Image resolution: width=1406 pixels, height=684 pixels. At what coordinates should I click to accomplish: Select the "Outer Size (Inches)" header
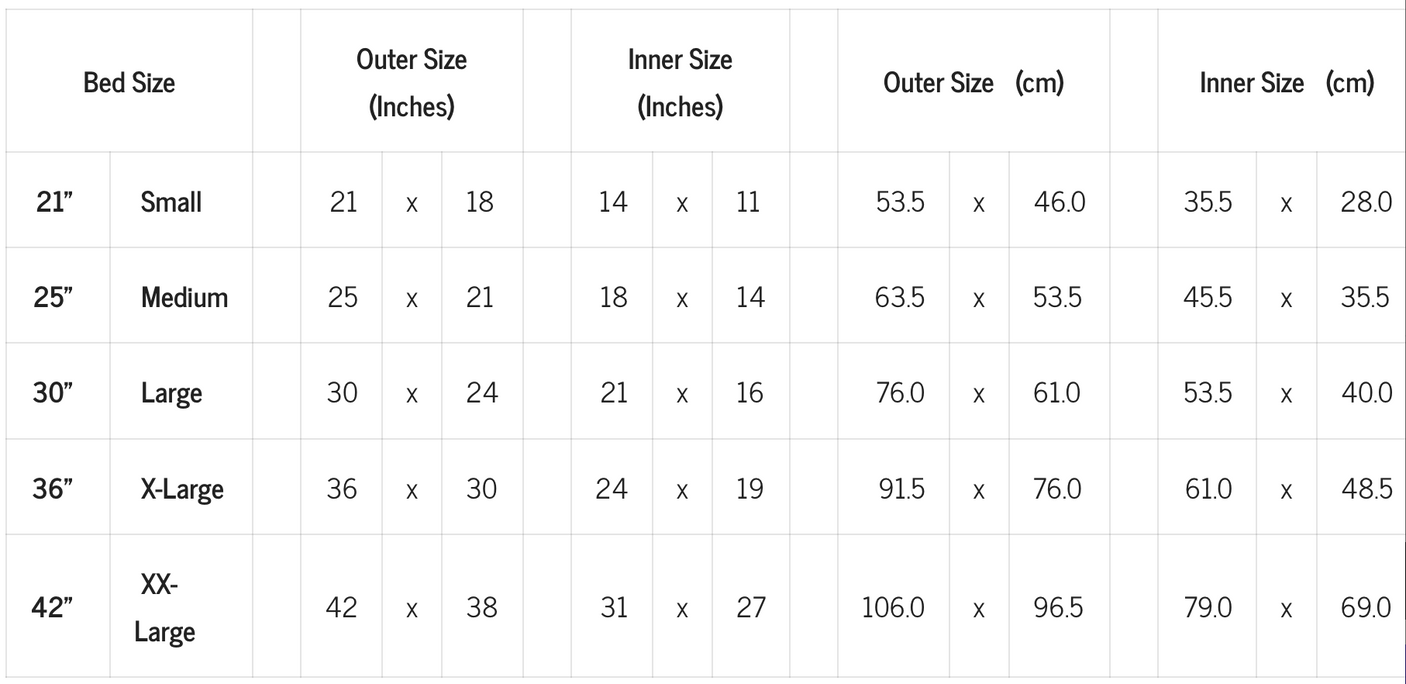(411, 82)
